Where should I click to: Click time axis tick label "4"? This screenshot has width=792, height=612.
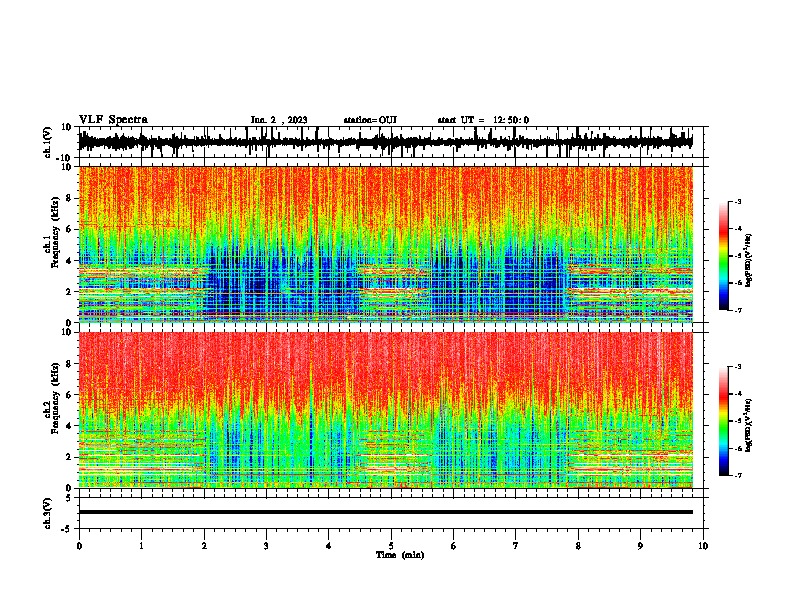(329, 546)
